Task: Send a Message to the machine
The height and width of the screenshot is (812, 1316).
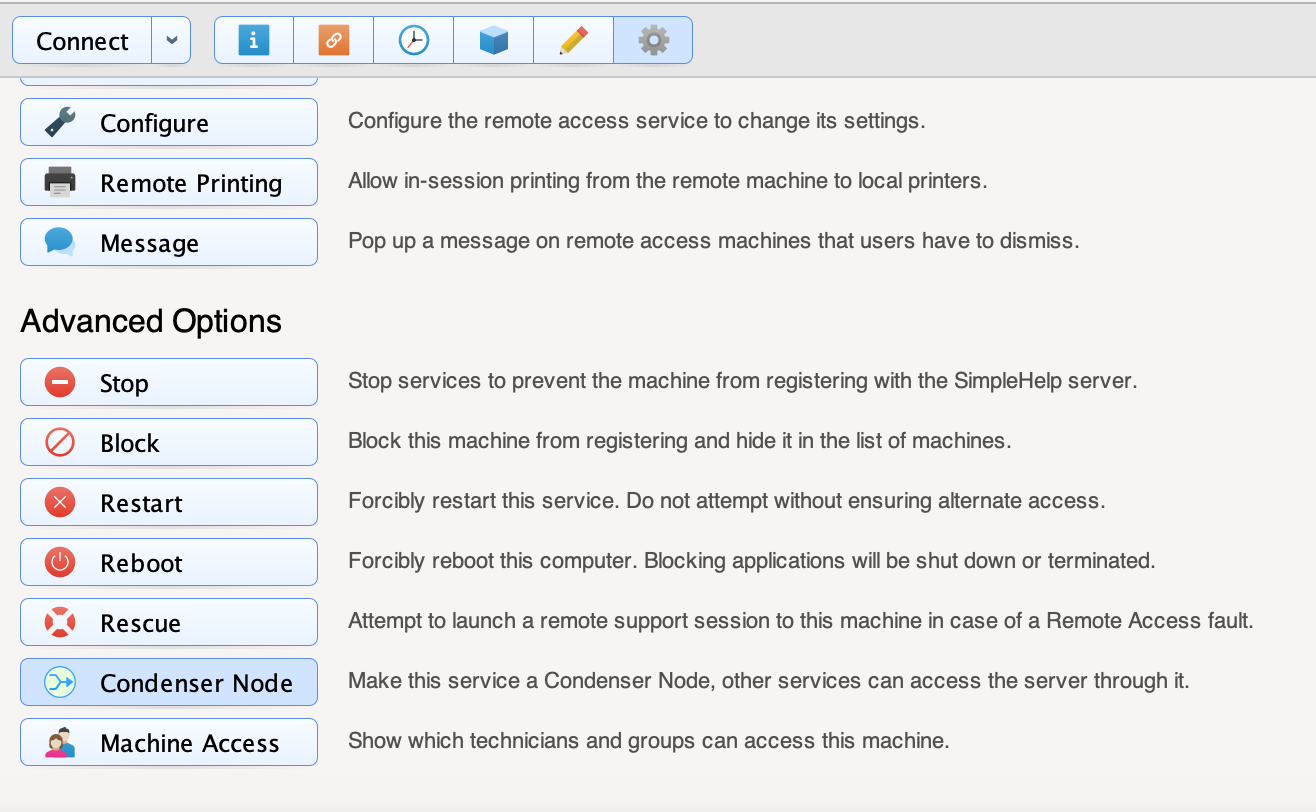Action: [169, 242]
